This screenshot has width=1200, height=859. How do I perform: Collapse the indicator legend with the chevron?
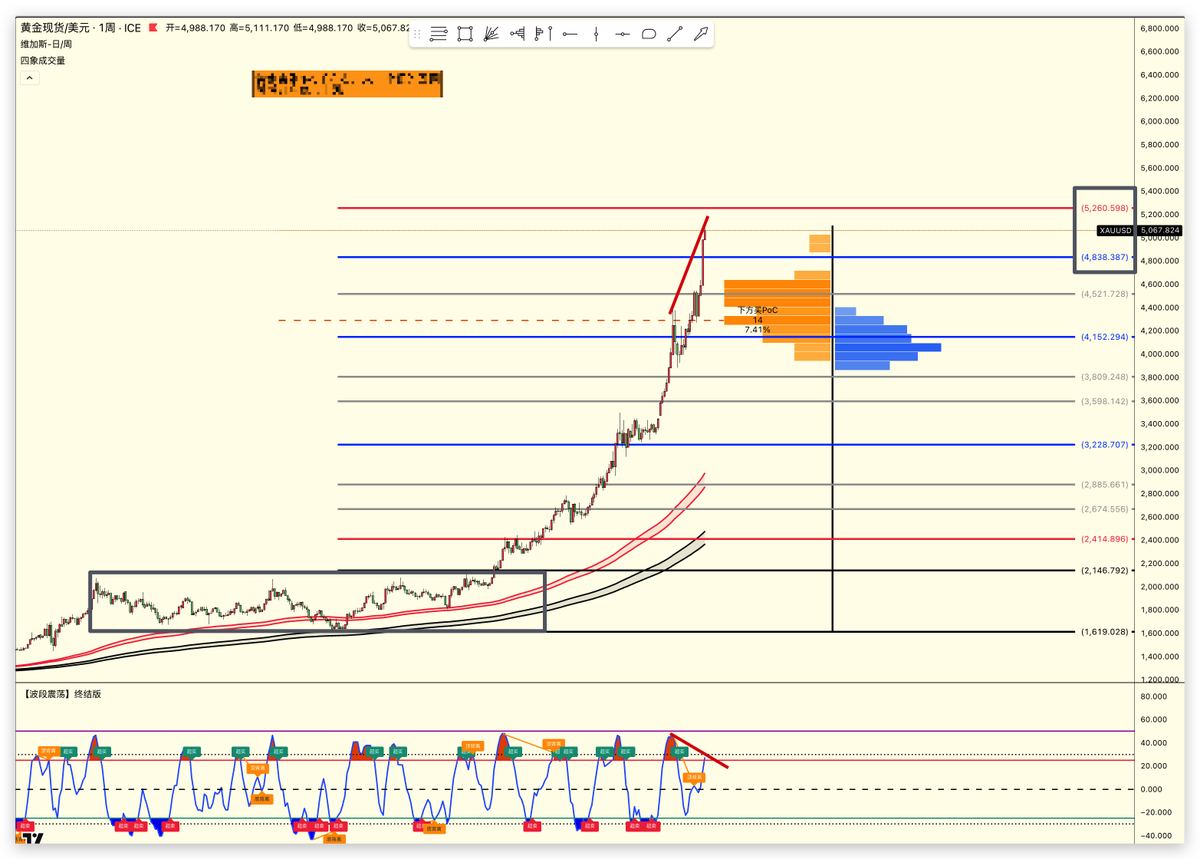[30, 77]
